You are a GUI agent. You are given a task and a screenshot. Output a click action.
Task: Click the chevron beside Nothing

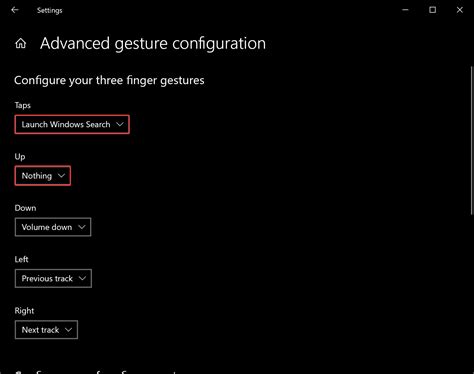61,176
